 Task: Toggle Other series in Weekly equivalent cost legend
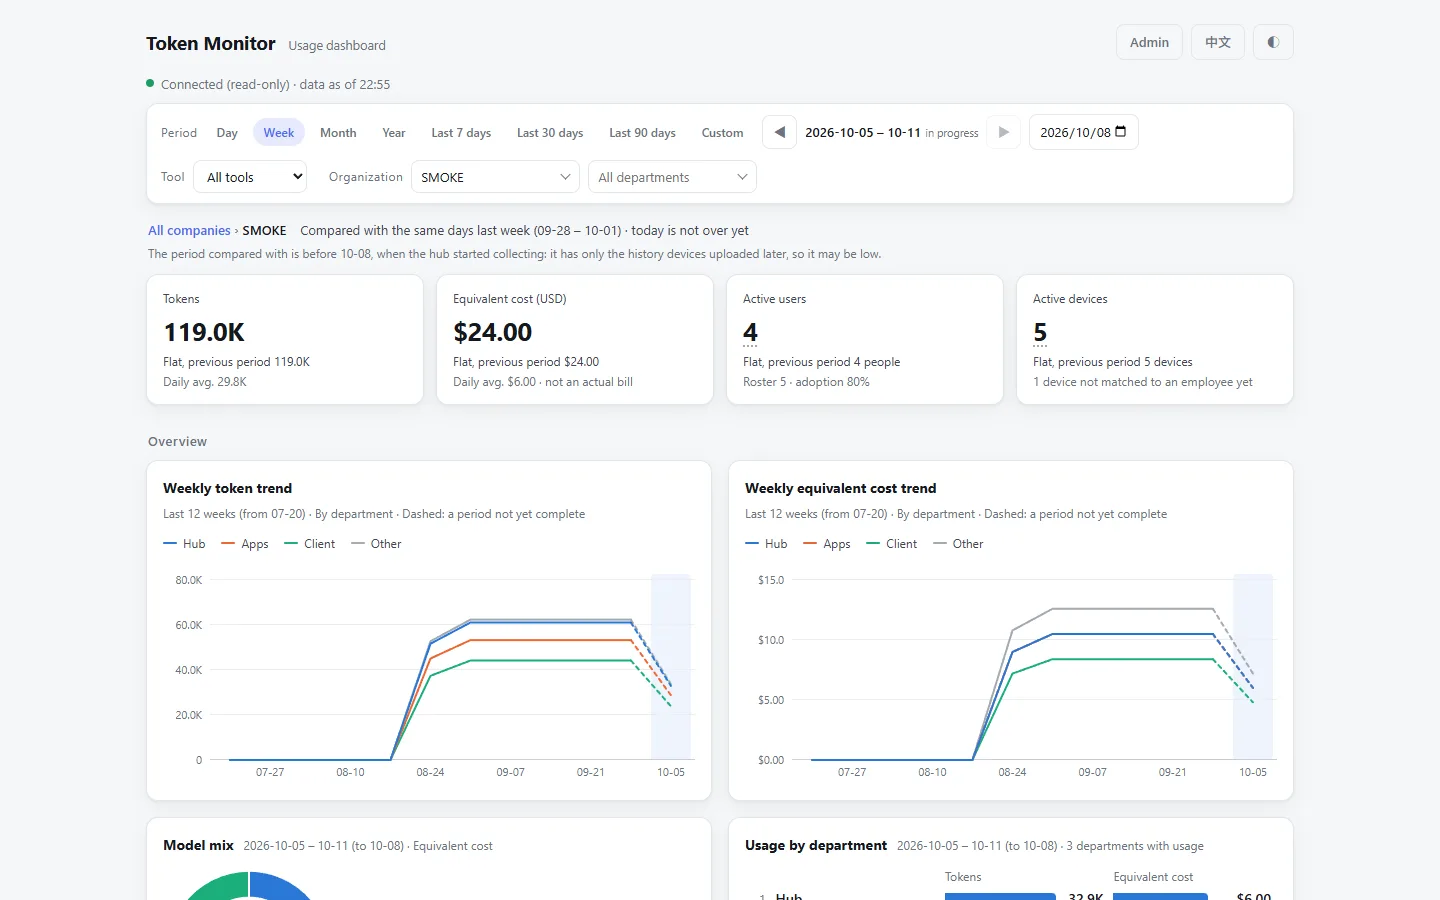959,544
